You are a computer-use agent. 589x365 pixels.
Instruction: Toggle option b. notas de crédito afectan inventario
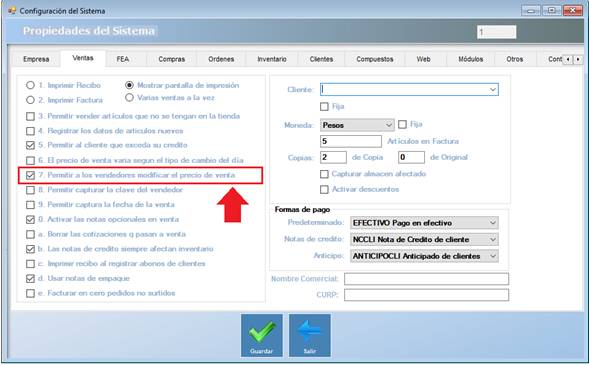[x=30, y=249]
